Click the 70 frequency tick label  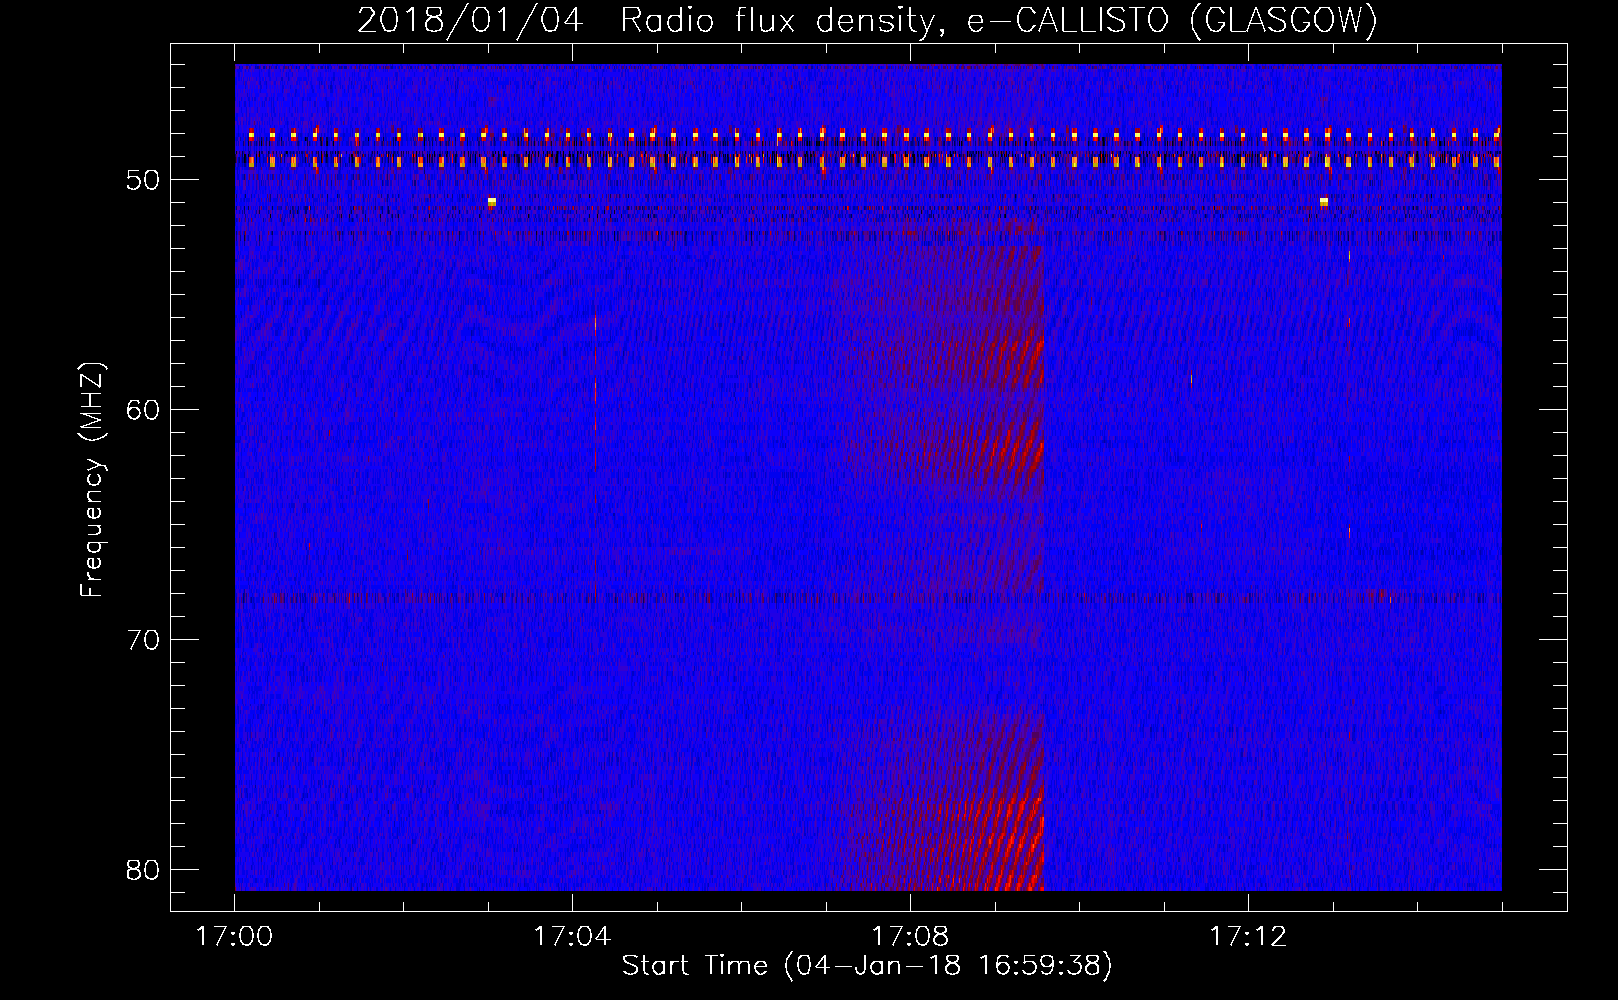click(x=143, y=640)
